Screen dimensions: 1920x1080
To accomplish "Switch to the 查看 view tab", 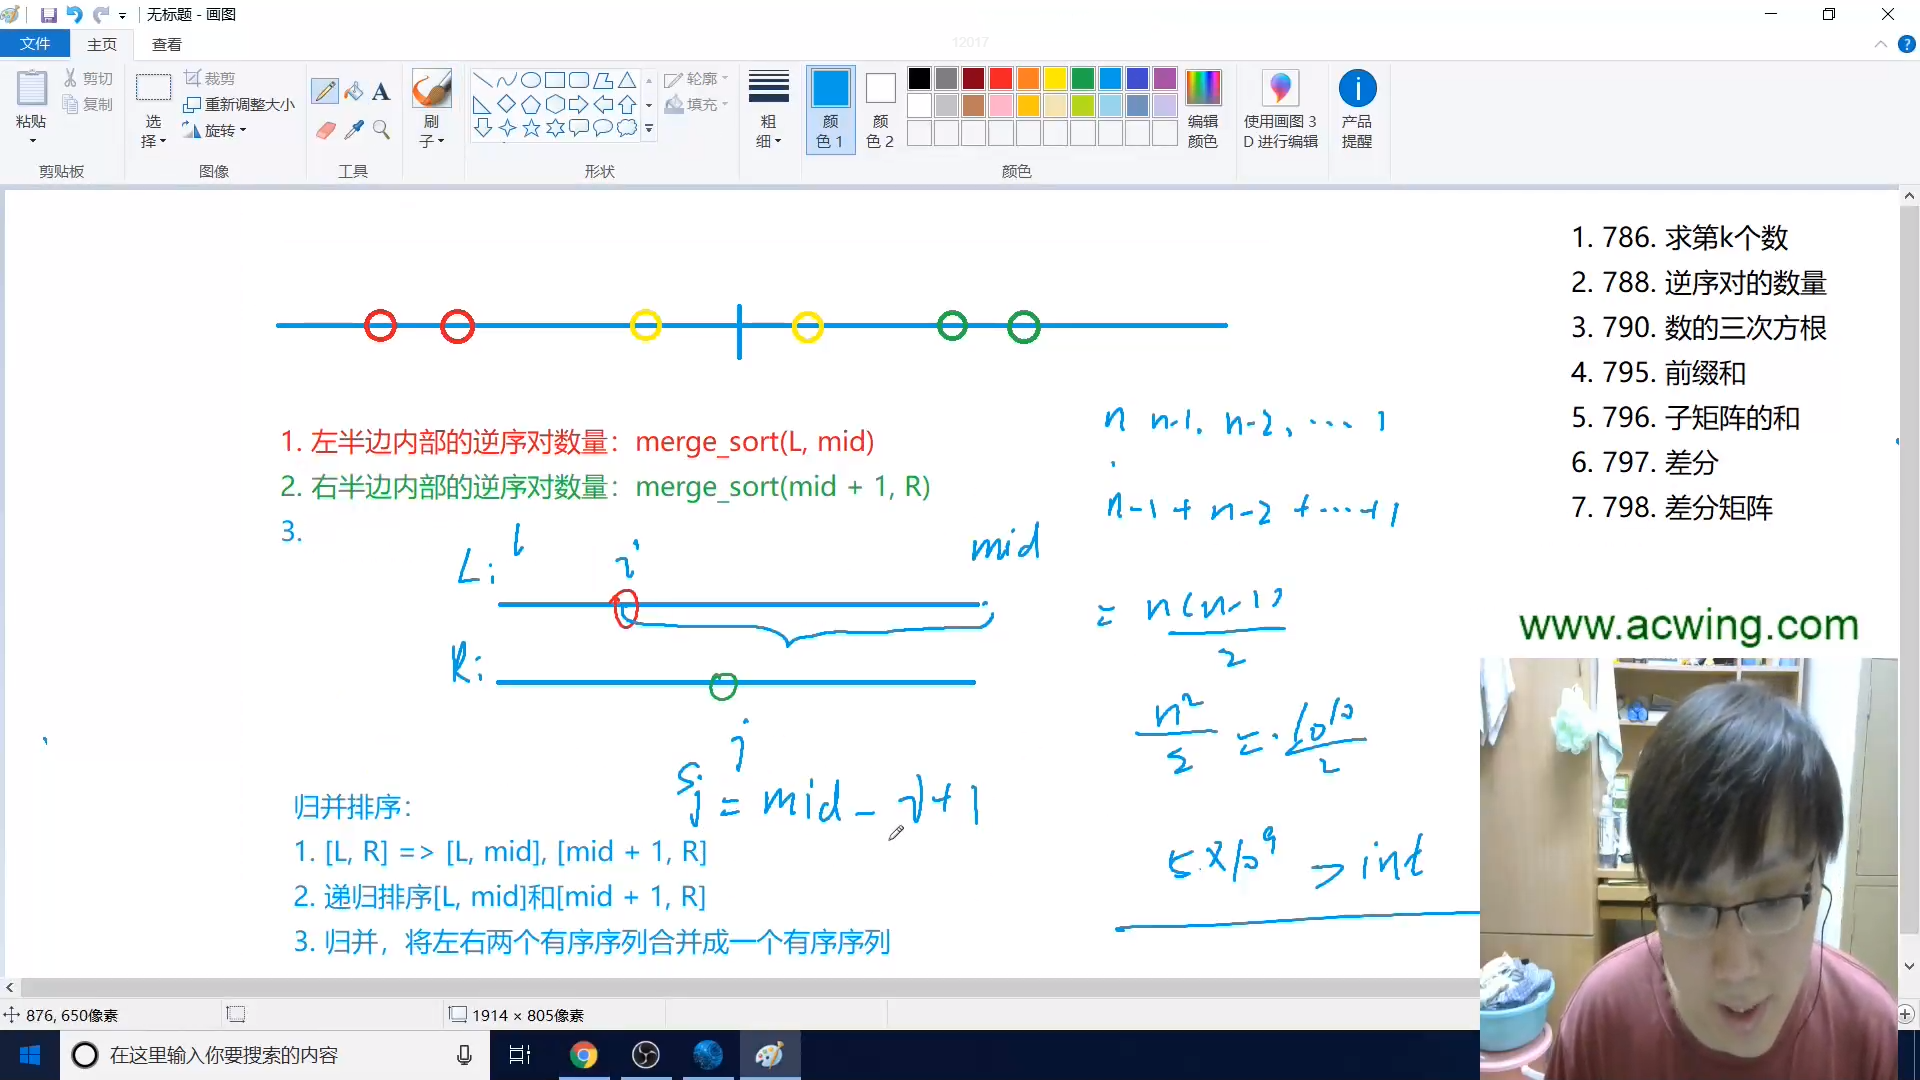I will 167,44.
